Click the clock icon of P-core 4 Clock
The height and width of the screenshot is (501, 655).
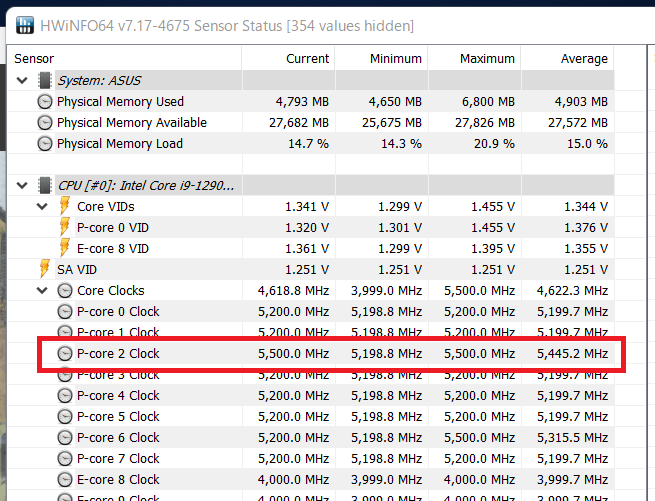click(x=65, y=395)
